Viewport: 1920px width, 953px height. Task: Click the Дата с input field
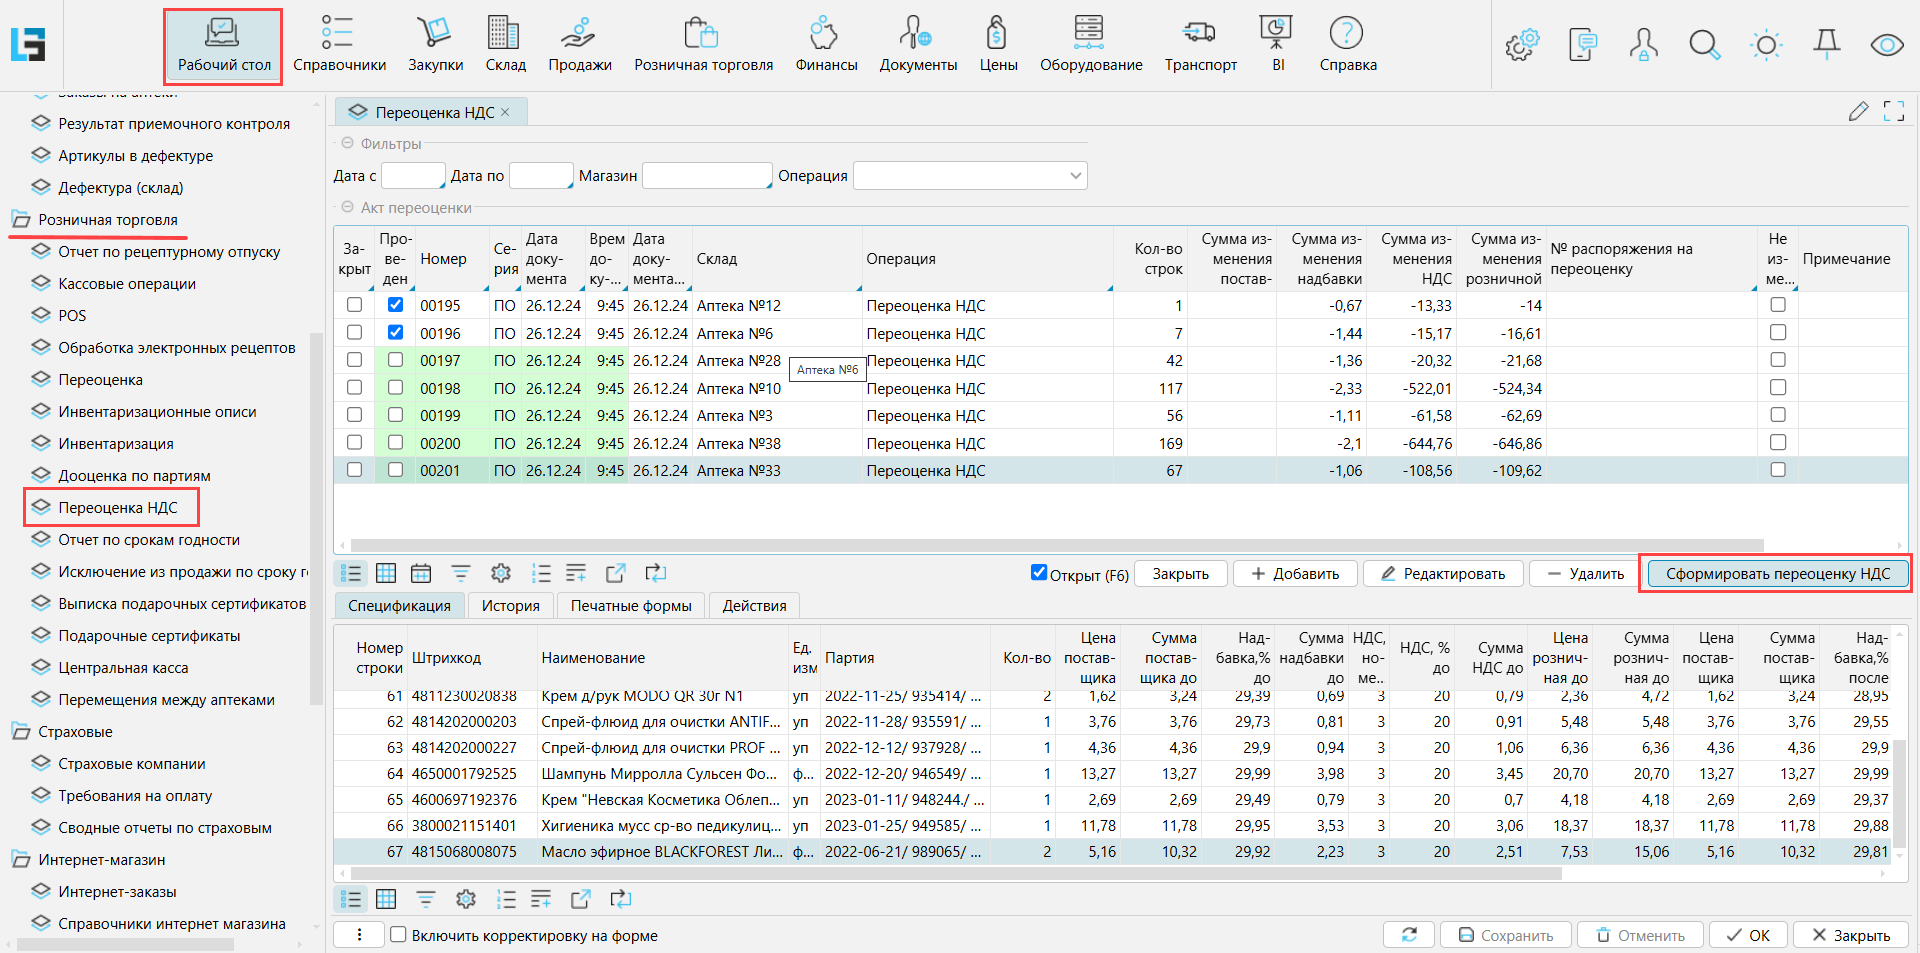(412, 176)
